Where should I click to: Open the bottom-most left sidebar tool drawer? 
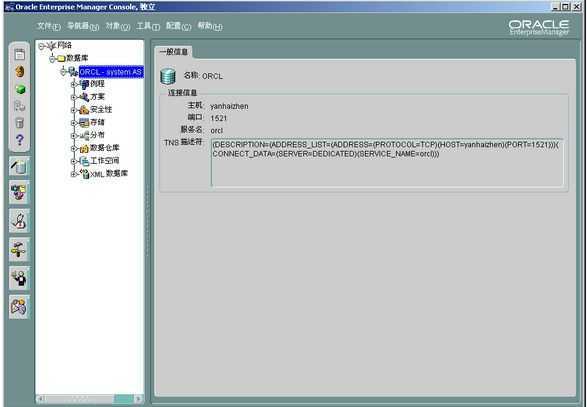[19, 307]
